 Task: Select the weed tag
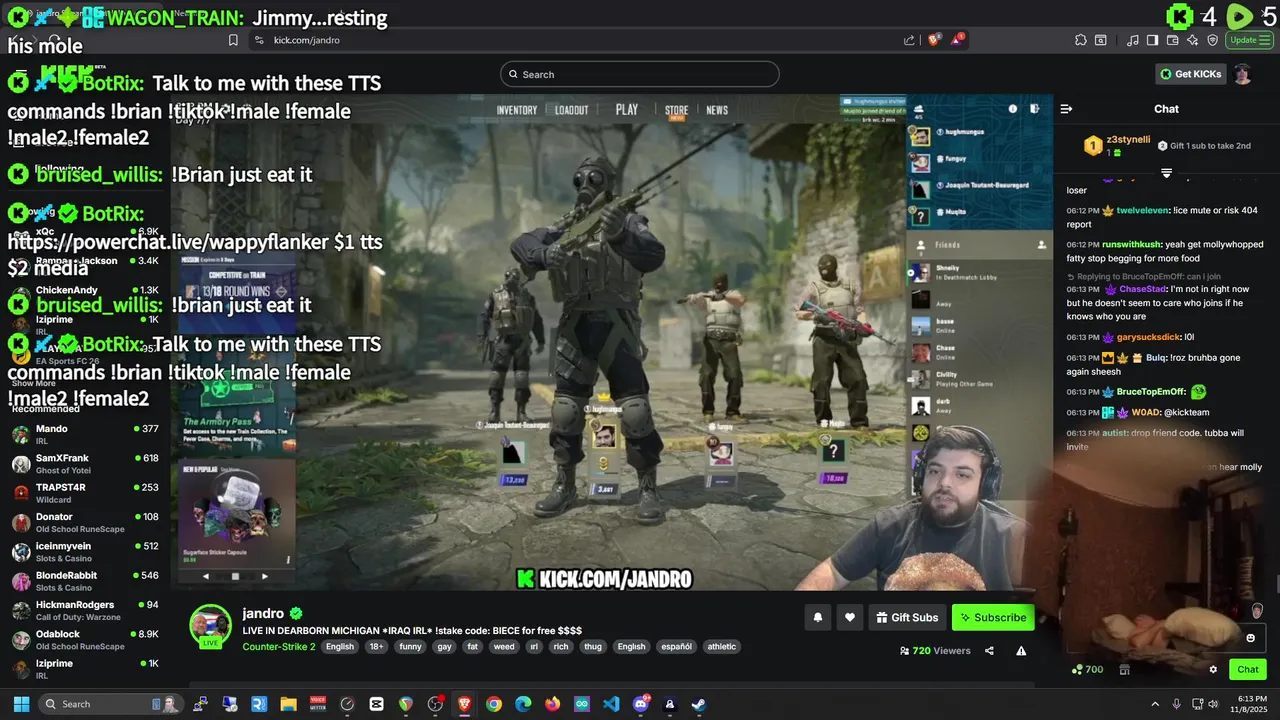pyautogui.click(x=504, y=646)
